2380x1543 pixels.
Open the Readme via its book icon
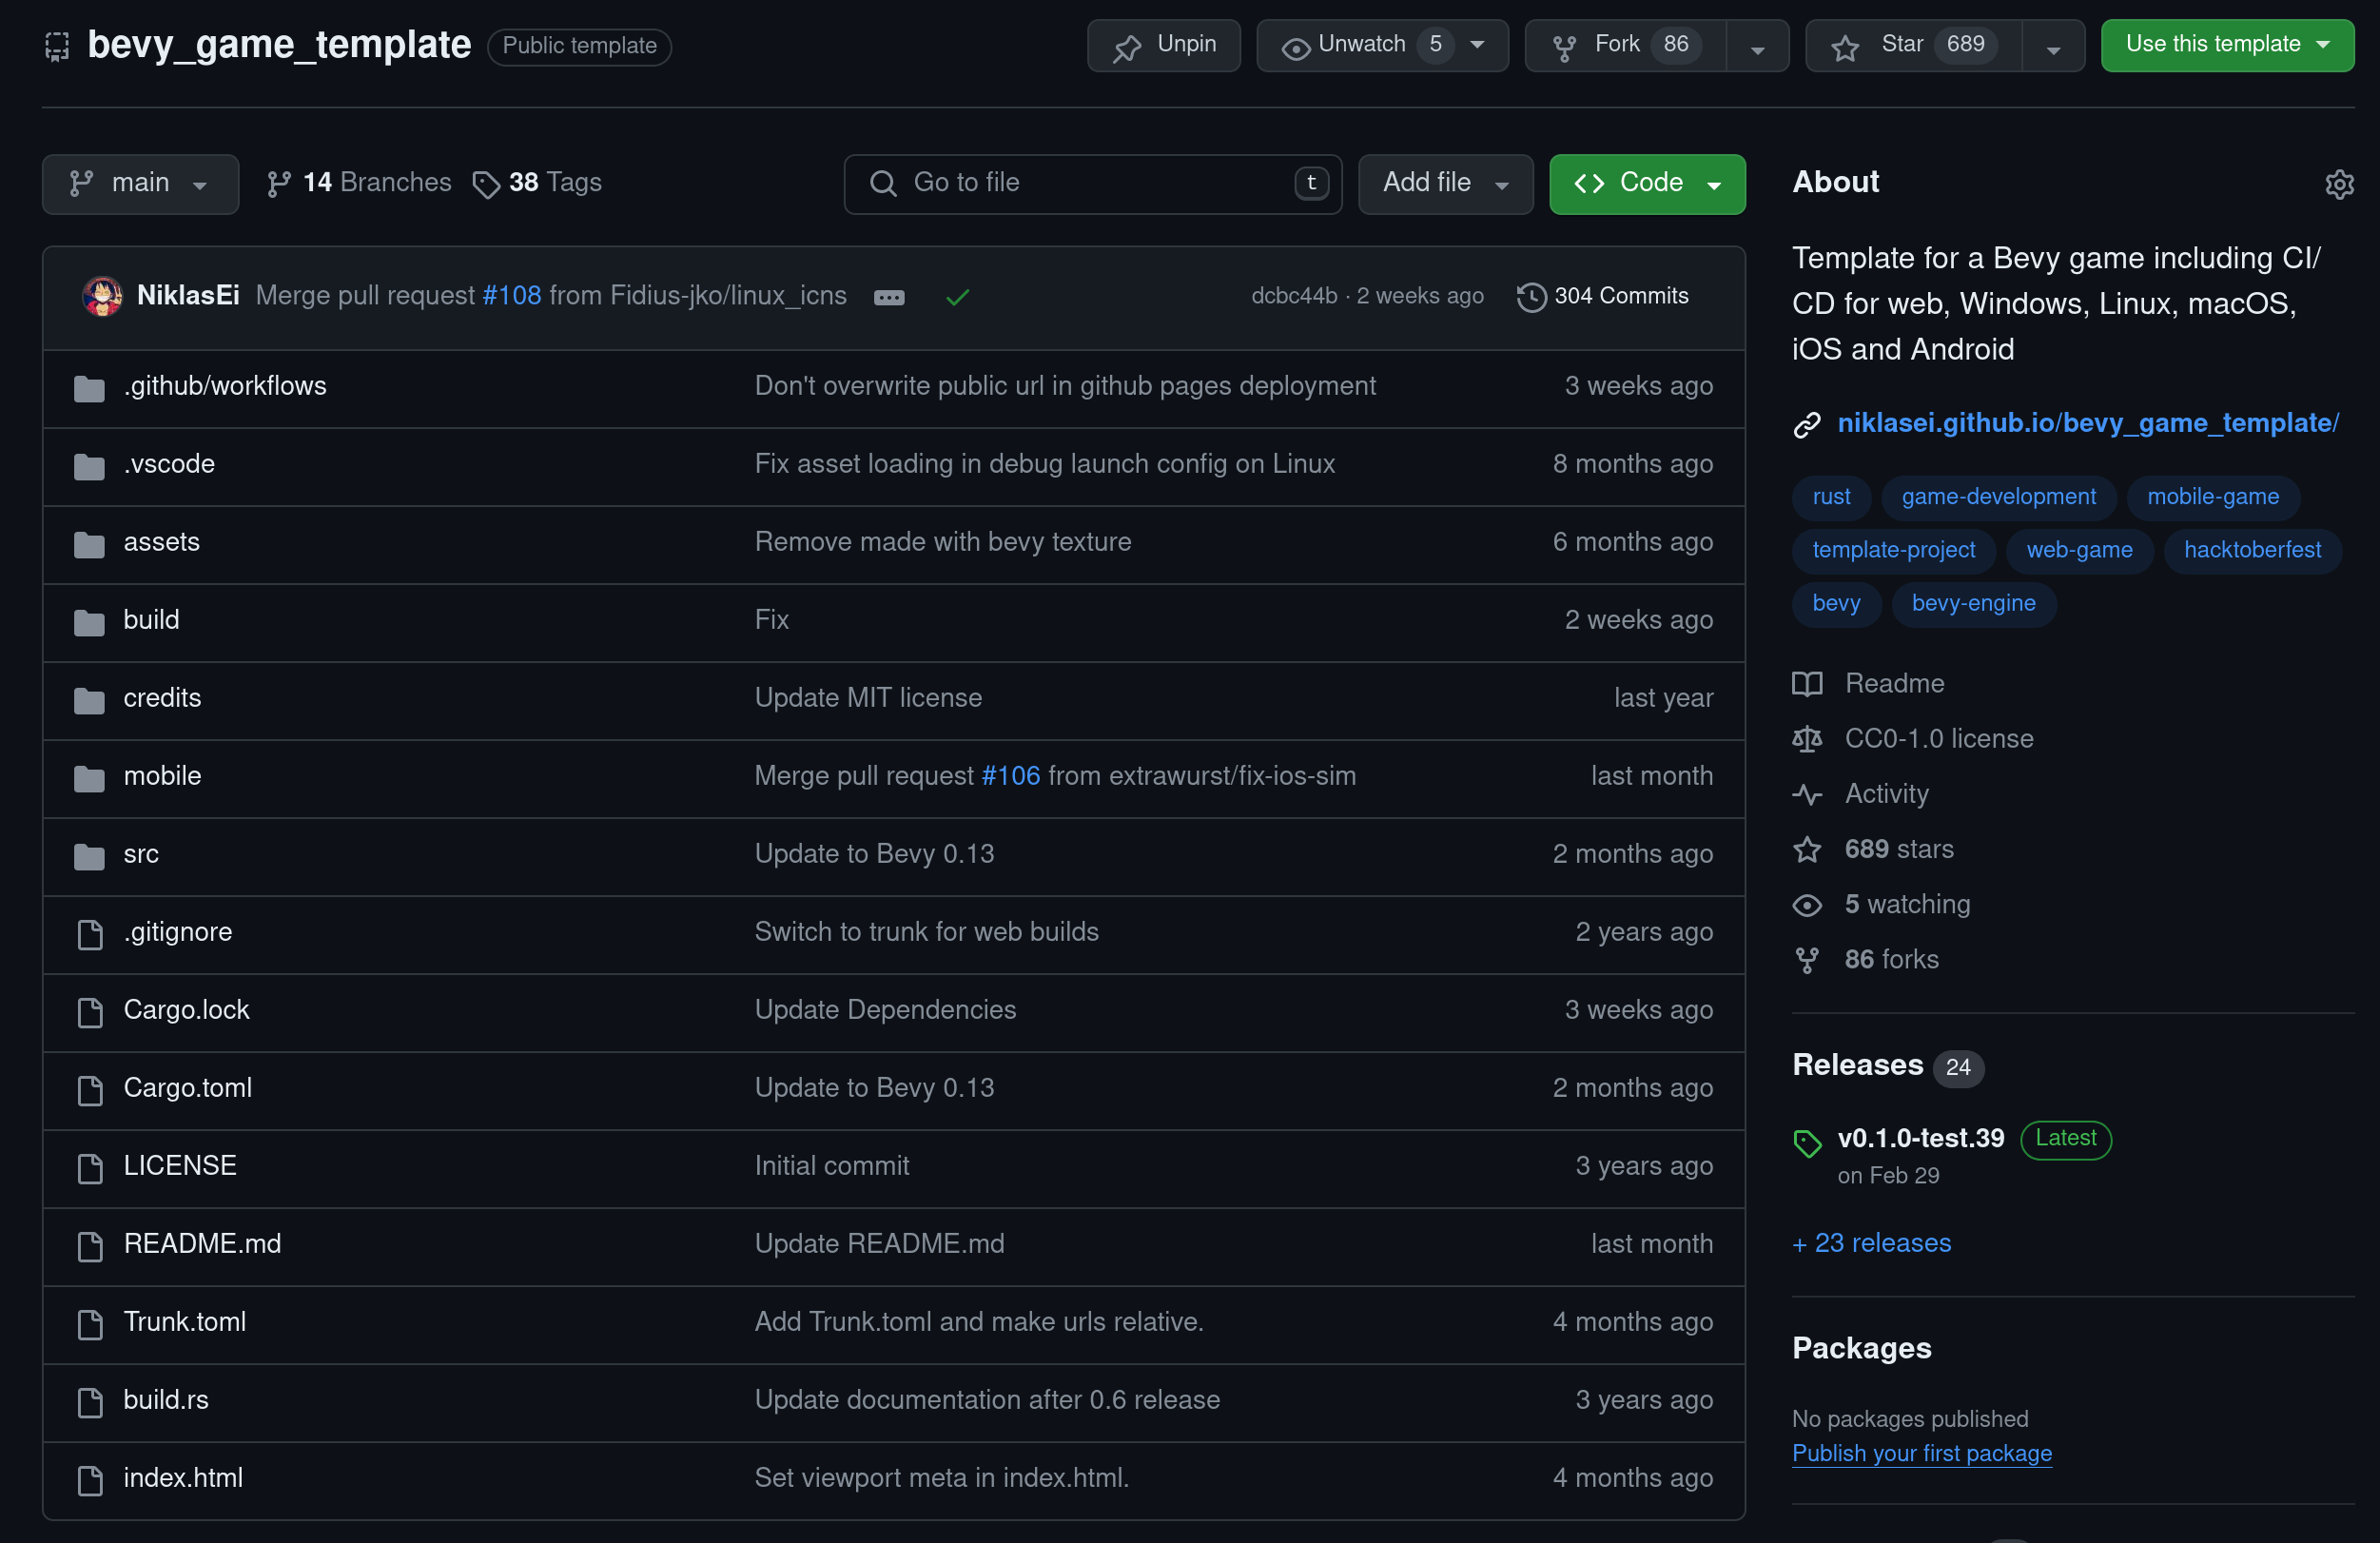pos(1807,683)
